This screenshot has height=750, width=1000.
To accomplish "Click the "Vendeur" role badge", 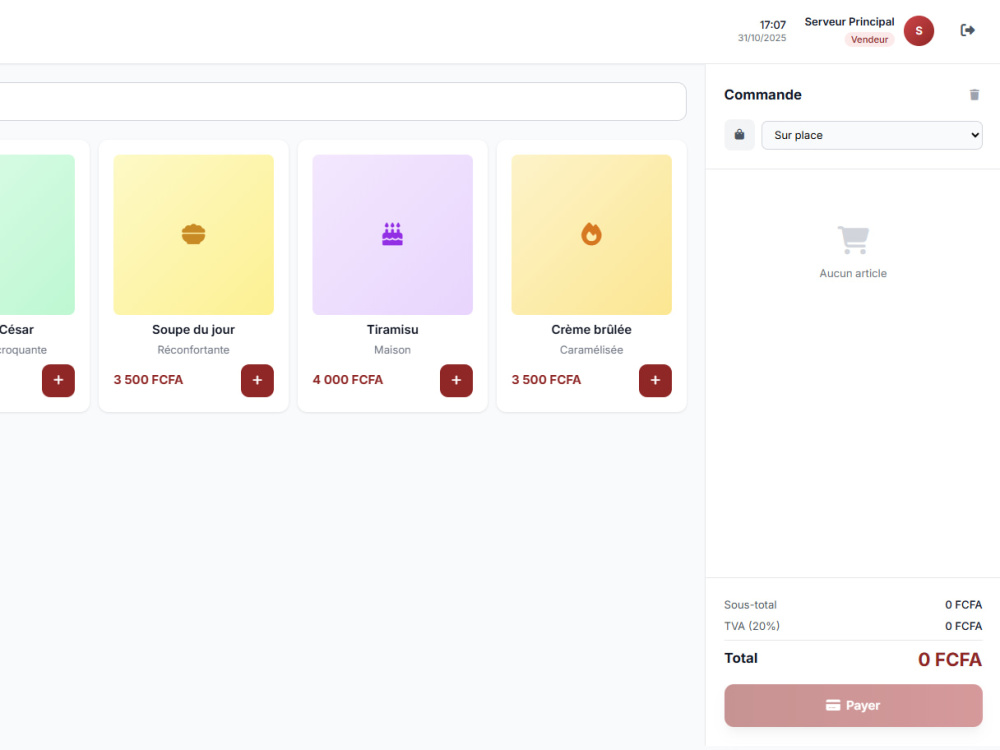I will tap(869, 40).
